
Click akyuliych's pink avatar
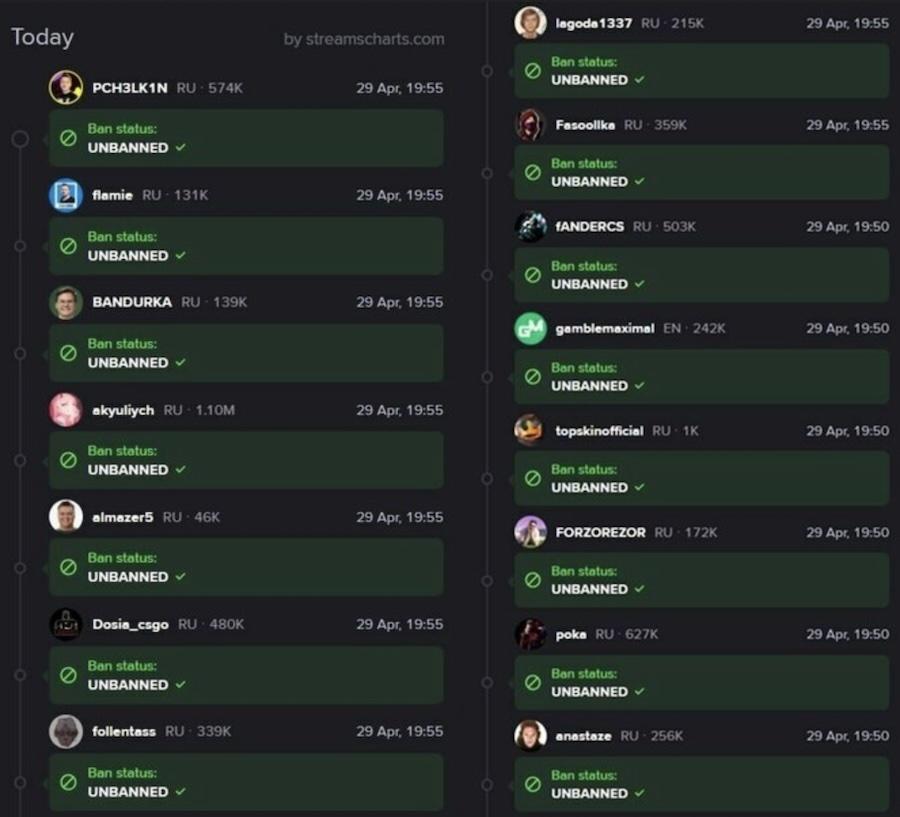coord(65,409)
